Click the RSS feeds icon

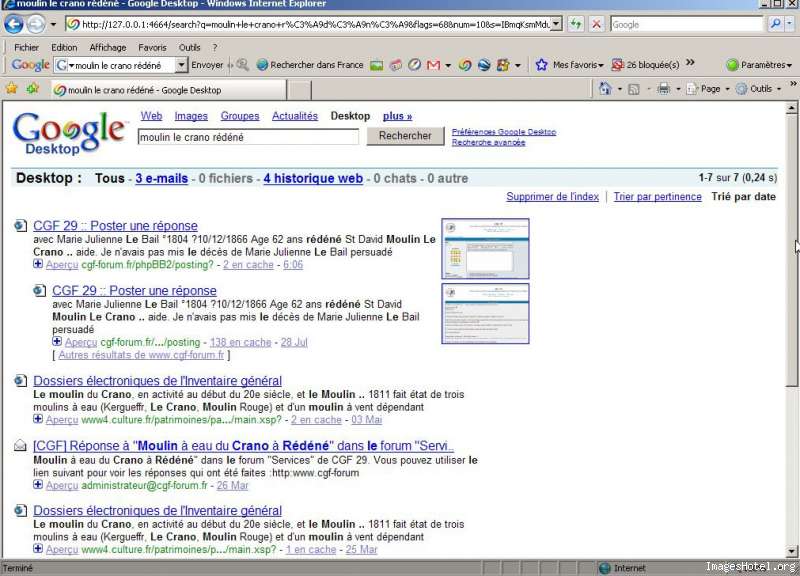(x=634, y=89)
